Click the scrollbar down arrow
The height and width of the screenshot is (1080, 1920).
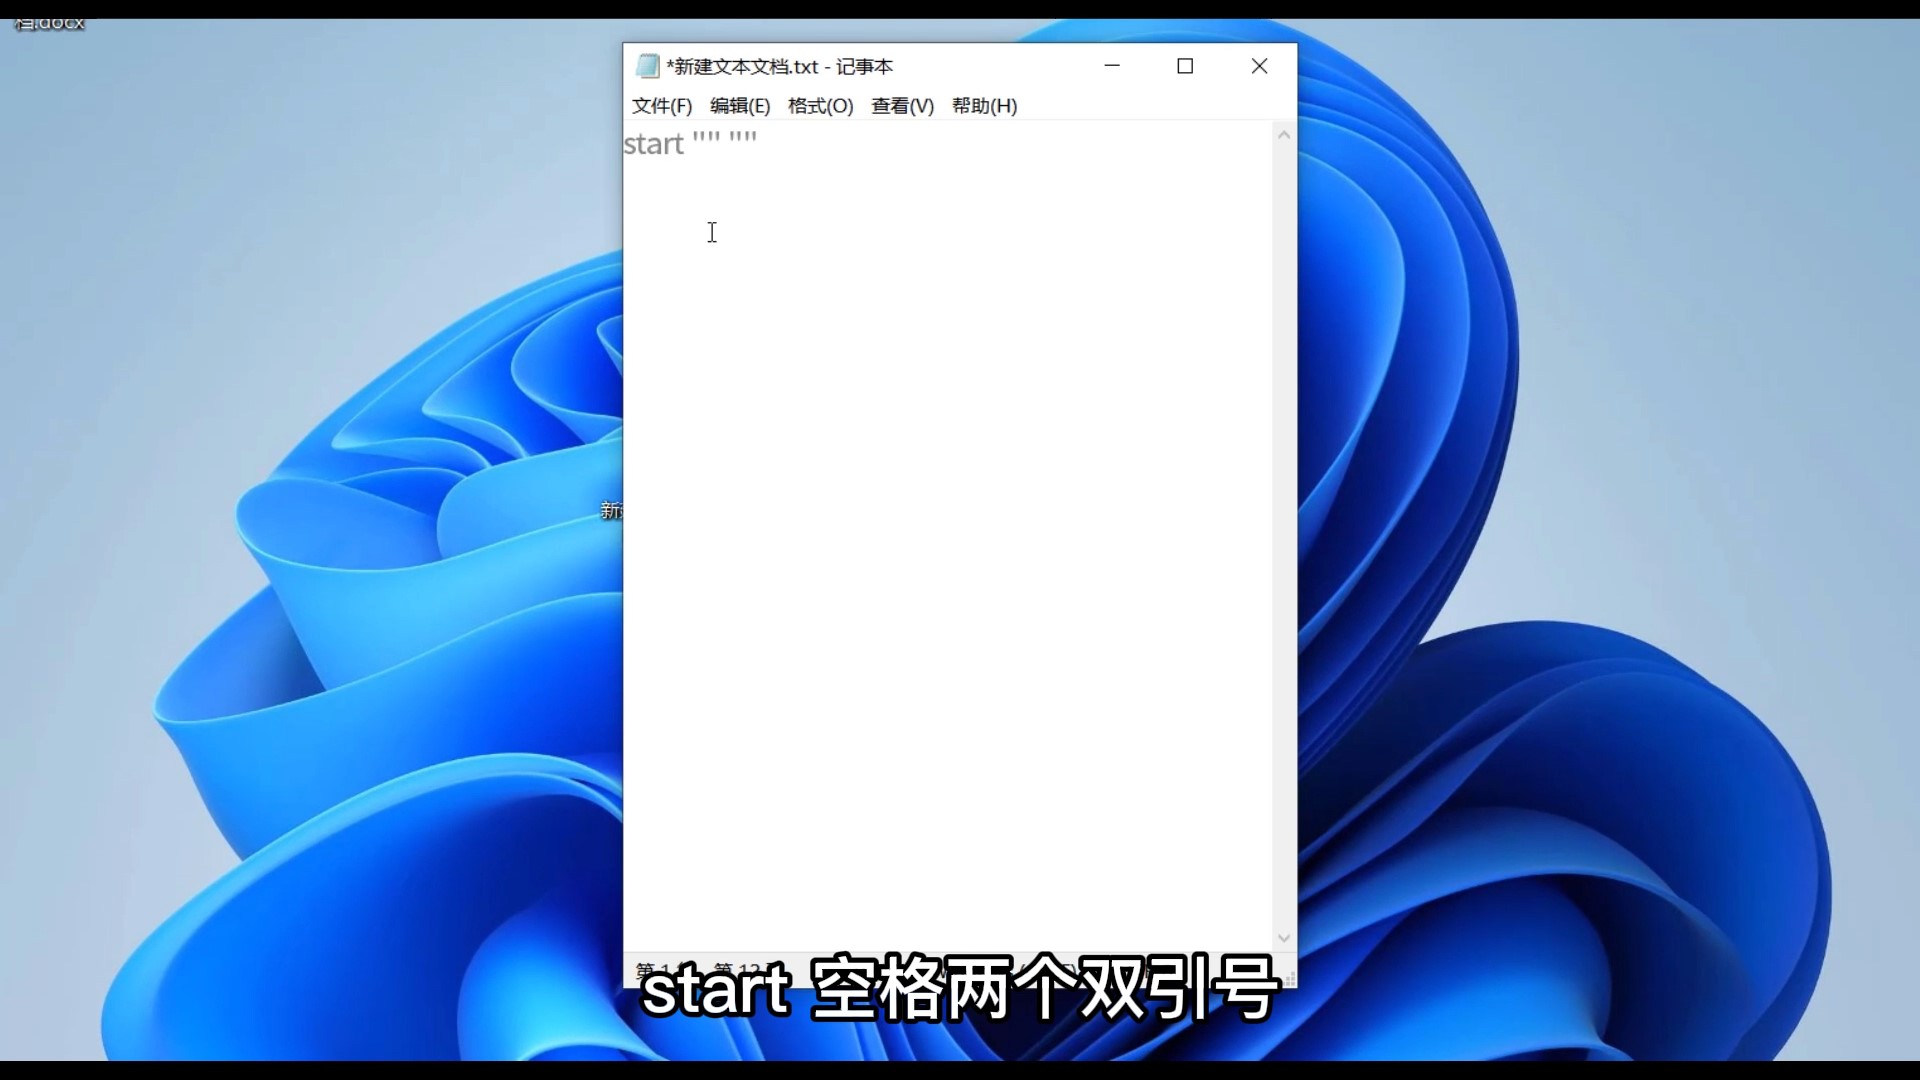point(1284,938)
